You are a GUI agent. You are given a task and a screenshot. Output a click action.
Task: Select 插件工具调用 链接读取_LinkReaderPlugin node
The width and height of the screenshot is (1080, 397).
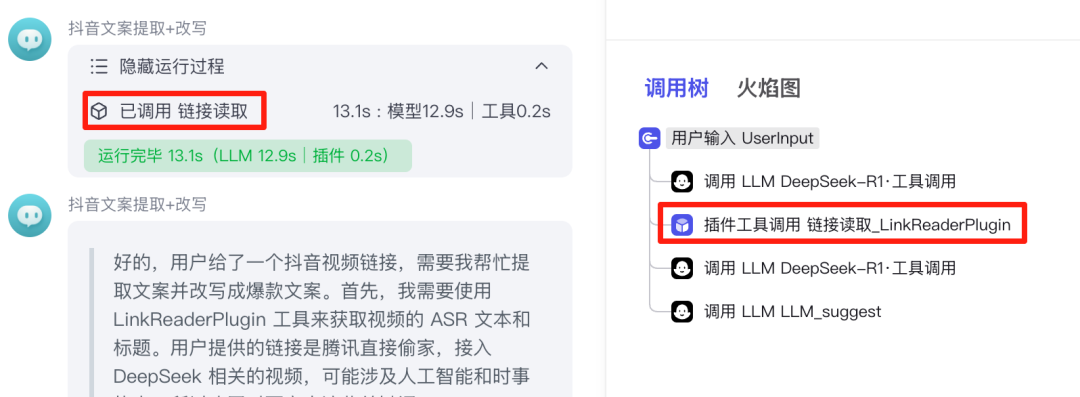pyautogui.click(x=842, y=223)
